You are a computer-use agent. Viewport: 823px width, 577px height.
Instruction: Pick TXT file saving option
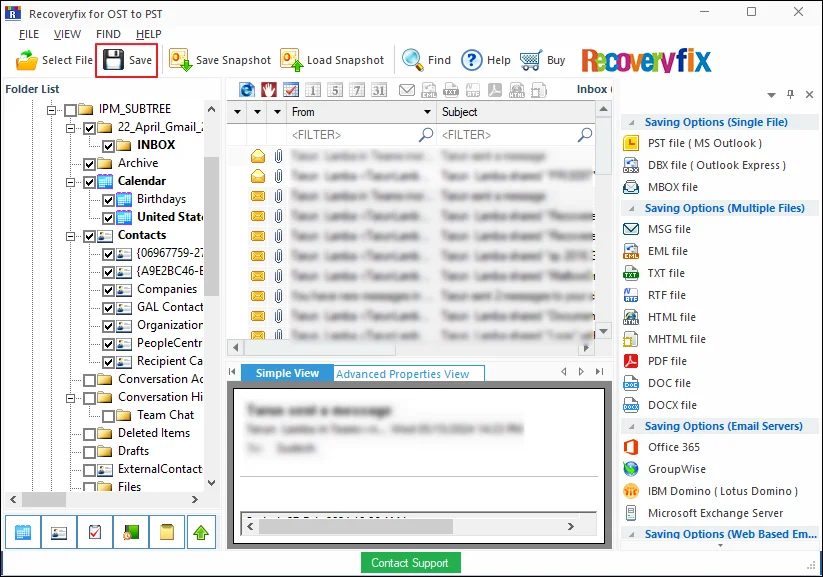coord(666,274)
